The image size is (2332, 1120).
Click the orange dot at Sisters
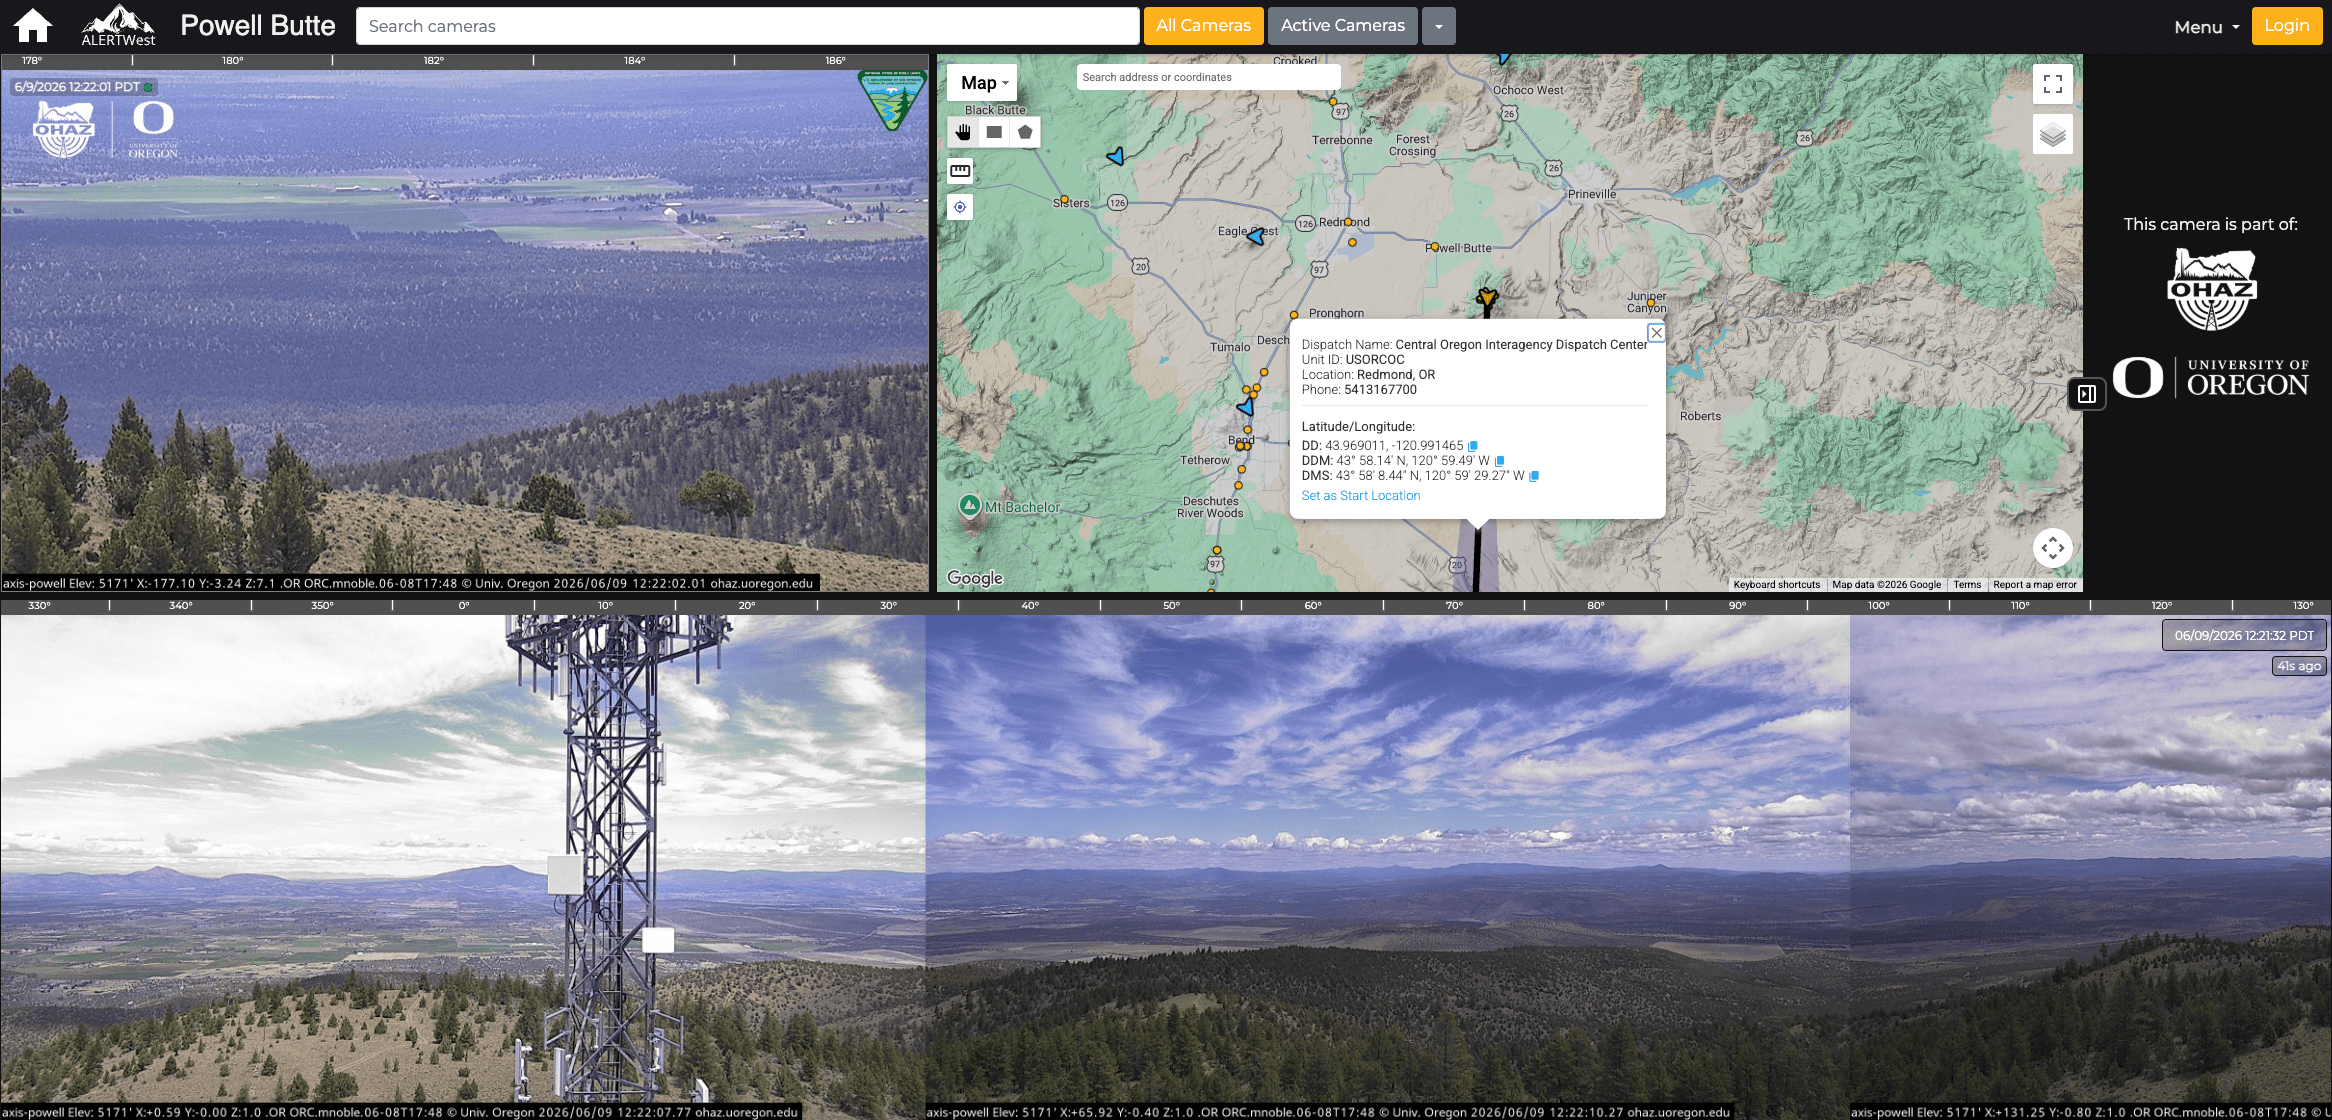click(1064, 200)
